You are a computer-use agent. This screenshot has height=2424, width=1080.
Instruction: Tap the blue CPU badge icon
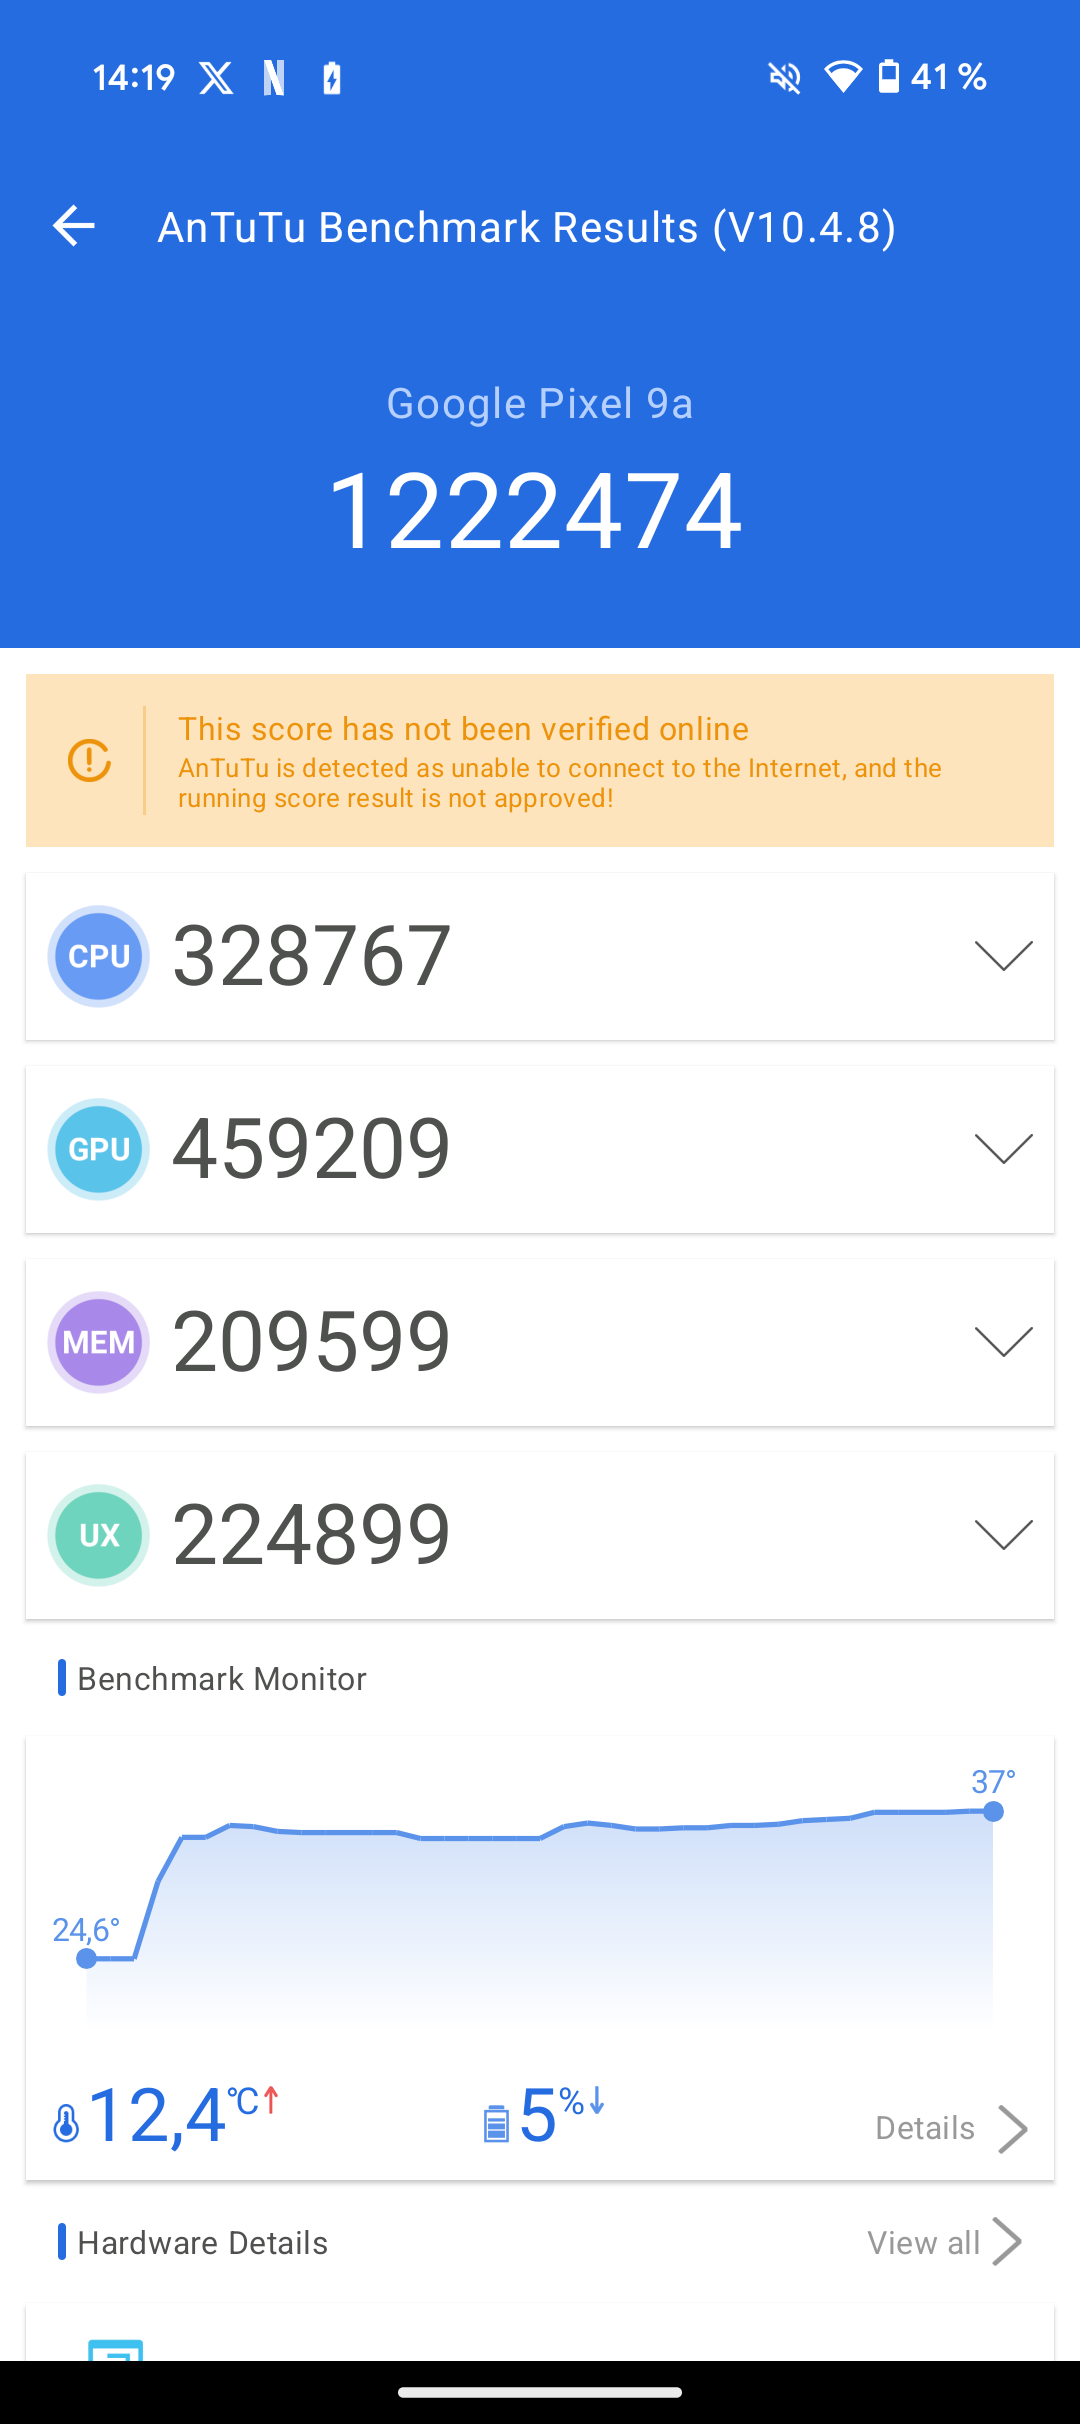click(x=99, y=956)
